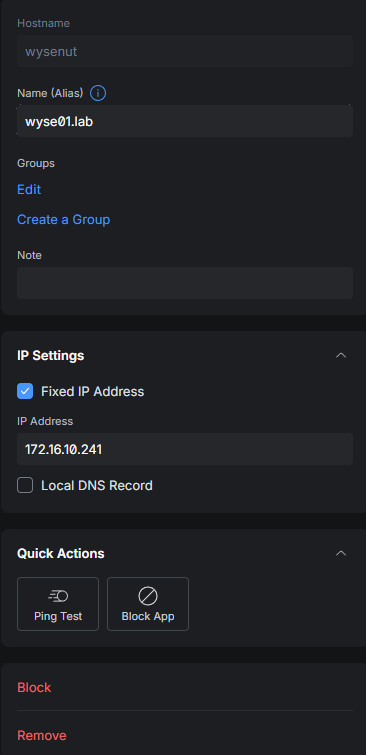Open the Groups Edit link
The image size is (366, 755).
click(x=29, y=189)
